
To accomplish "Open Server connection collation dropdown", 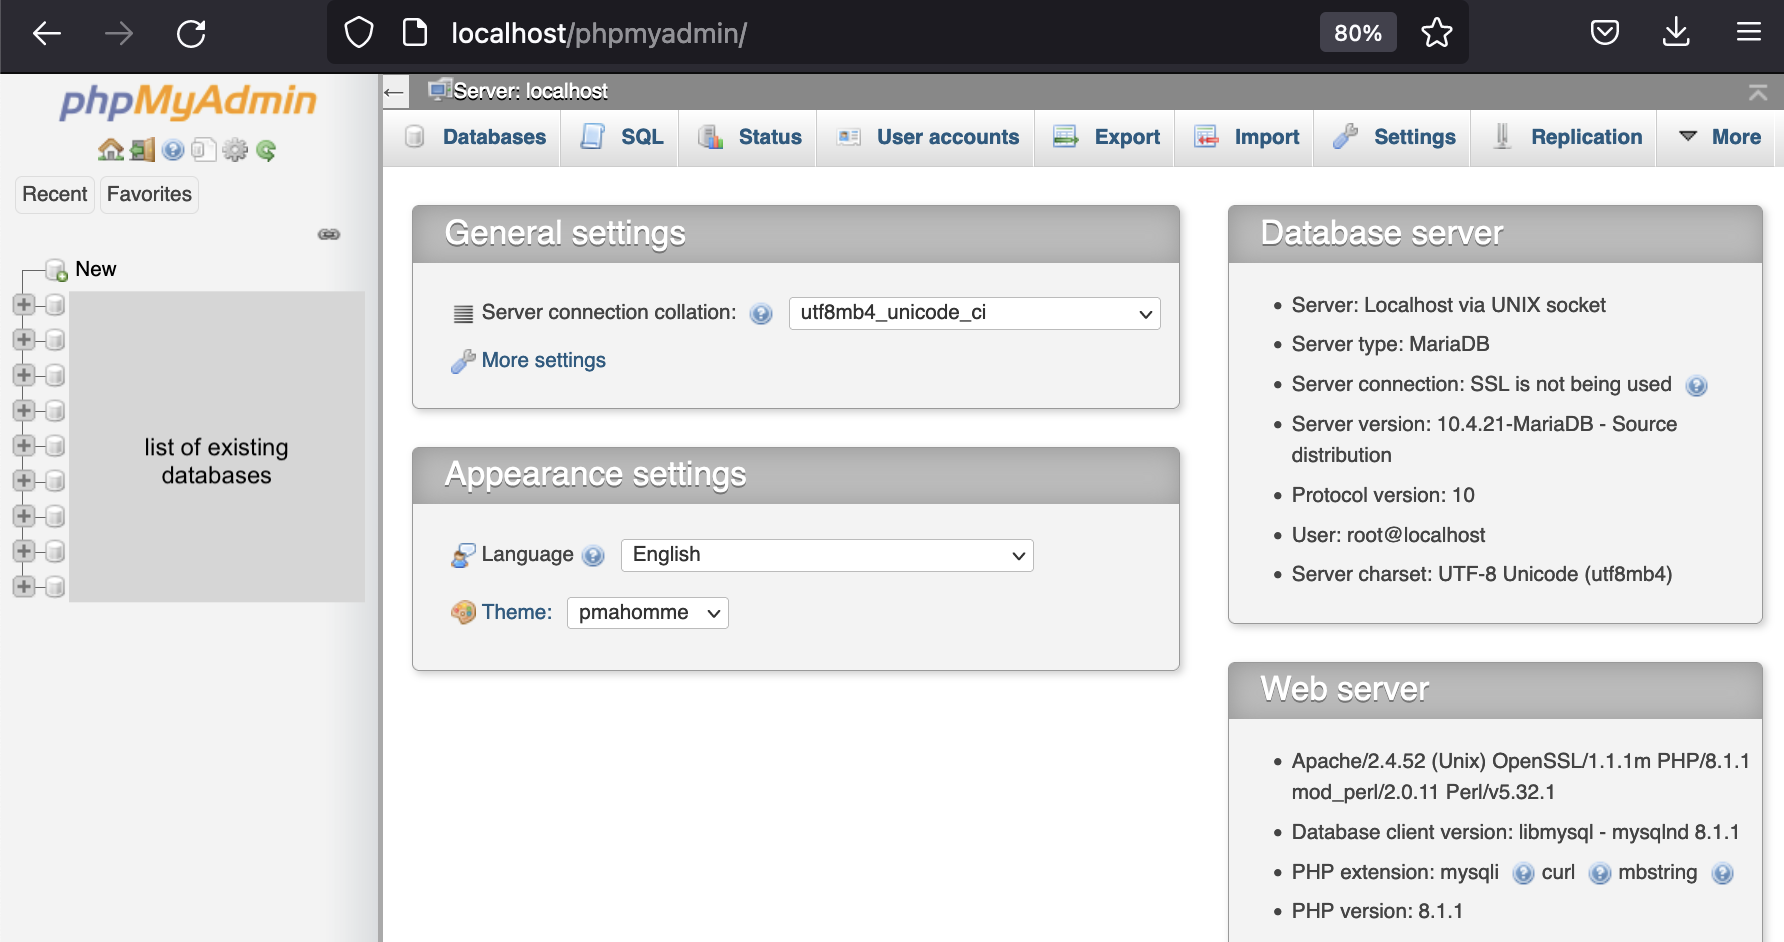I will tap(975, 313).
